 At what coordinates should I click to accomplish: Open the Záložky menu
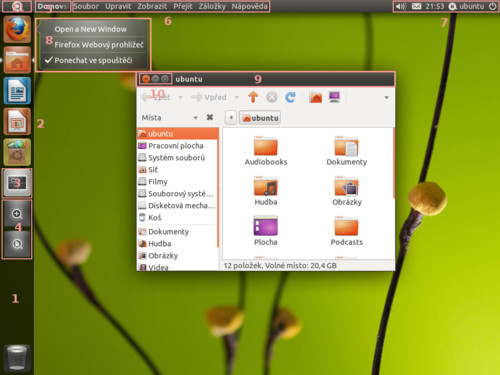point(212,6)
